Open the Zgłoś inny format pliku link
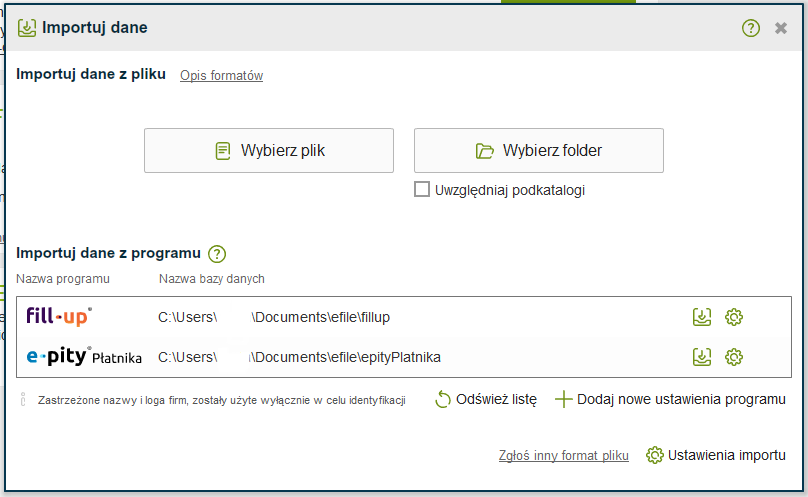Screen dimensions: 808x497 click(564, 456)
